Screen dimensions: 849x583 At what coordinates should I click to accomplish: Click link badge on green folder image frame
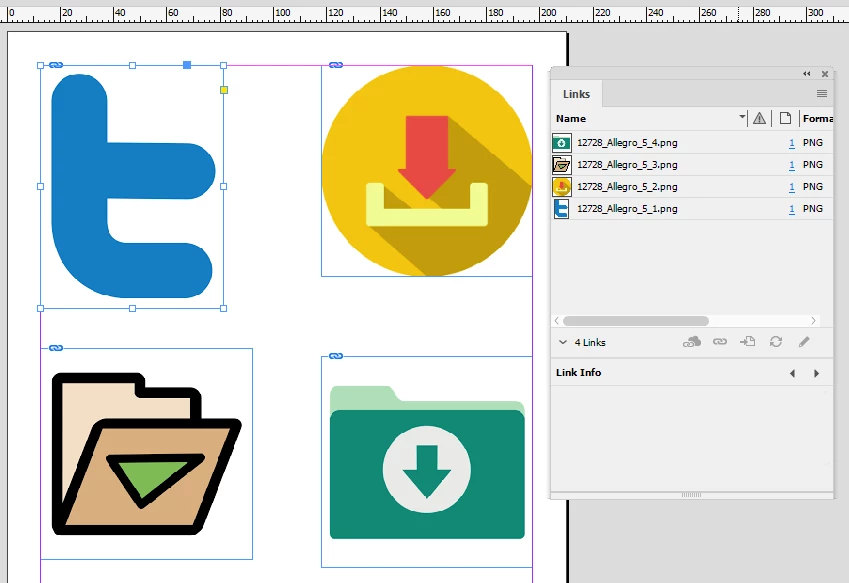336,356
